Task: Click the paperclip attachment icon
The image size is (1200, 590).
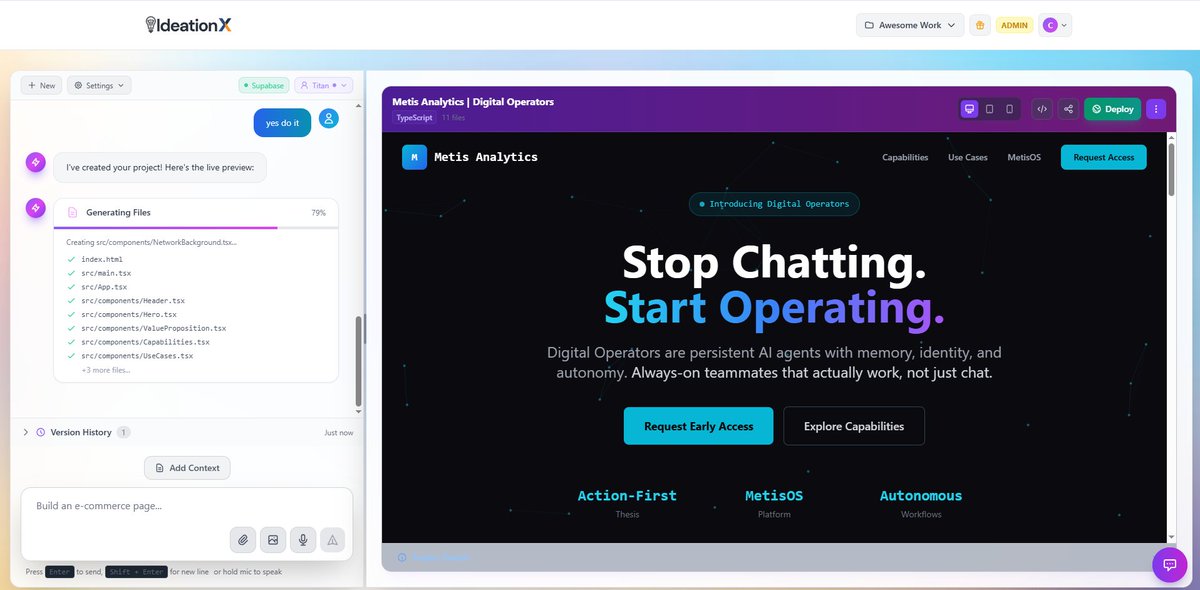Action: 242,539
